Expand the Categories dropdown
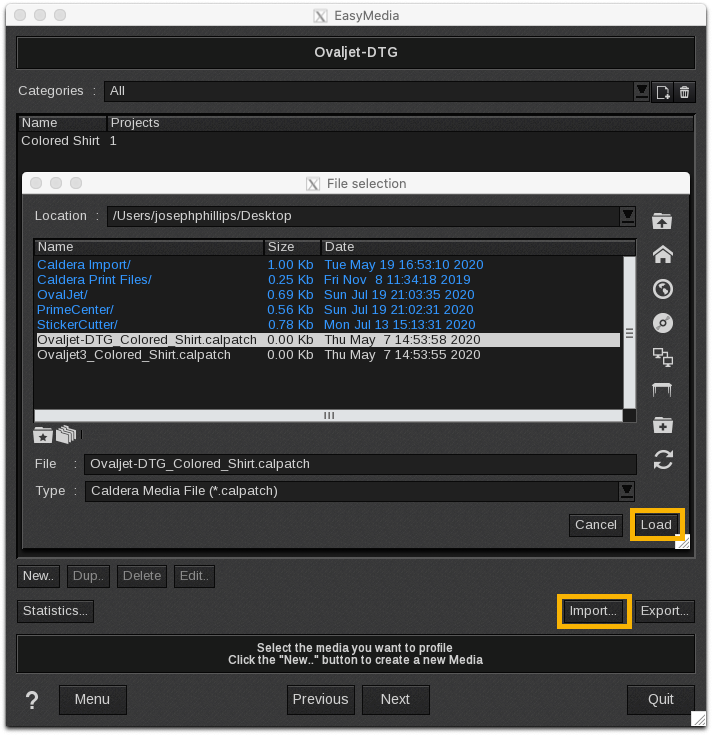 pyautogui.click(x=642, y=92)
